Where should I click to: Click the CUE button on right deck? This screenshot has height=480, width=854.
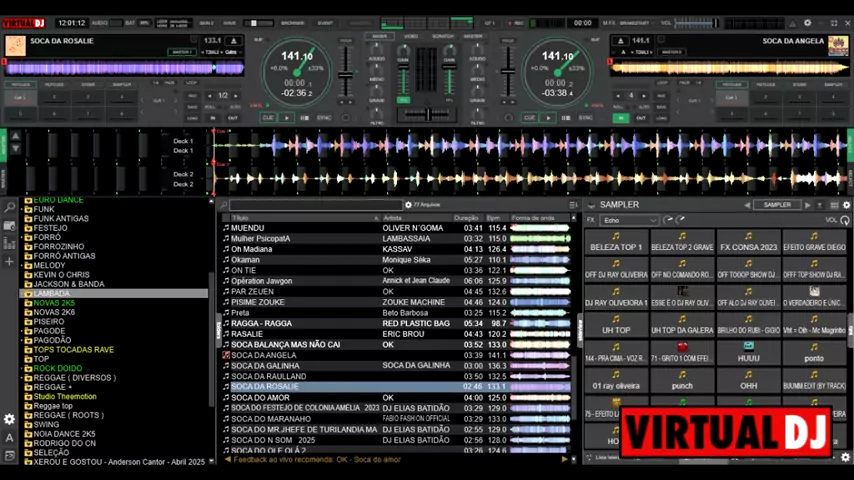click(x=529, y=118)
